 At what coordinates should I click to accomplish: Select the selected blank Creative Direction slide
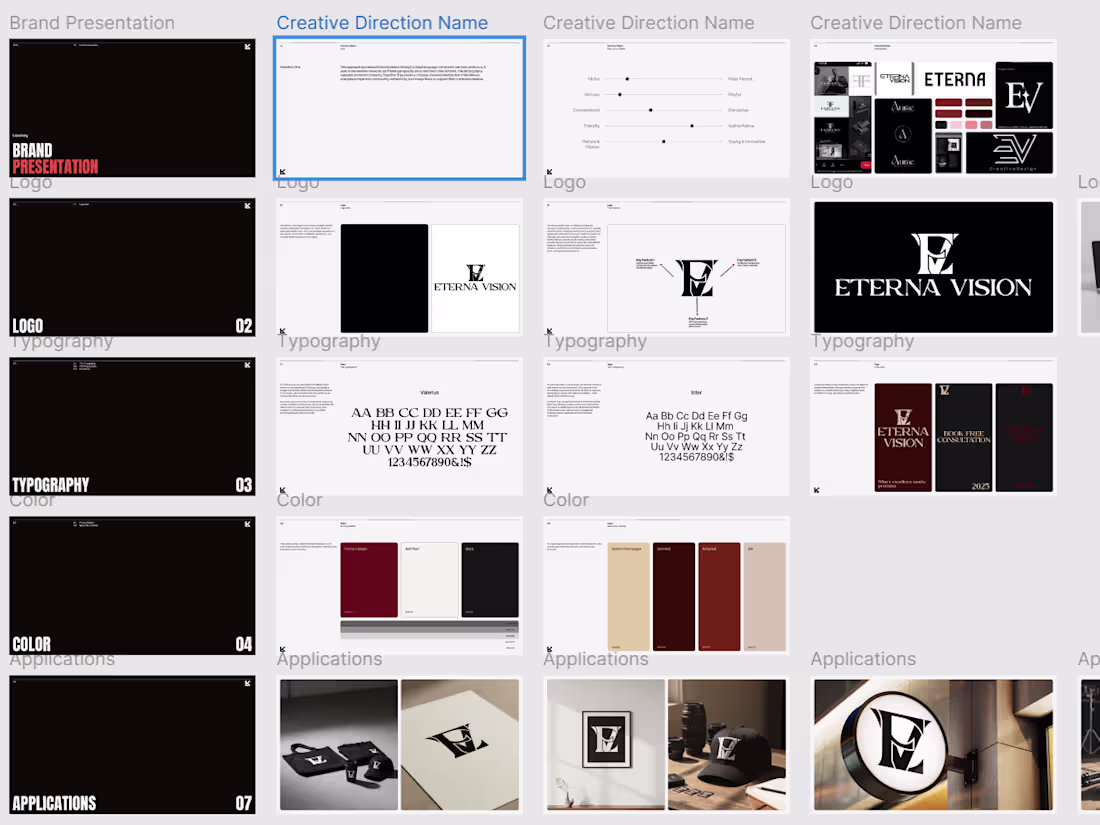coord(399,108)
